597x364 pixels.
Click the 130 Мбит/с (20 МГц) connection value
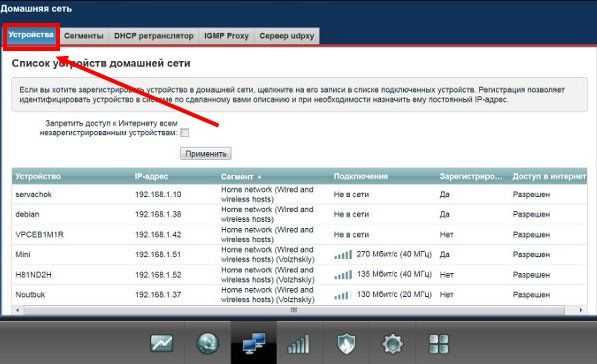[394, 294]
